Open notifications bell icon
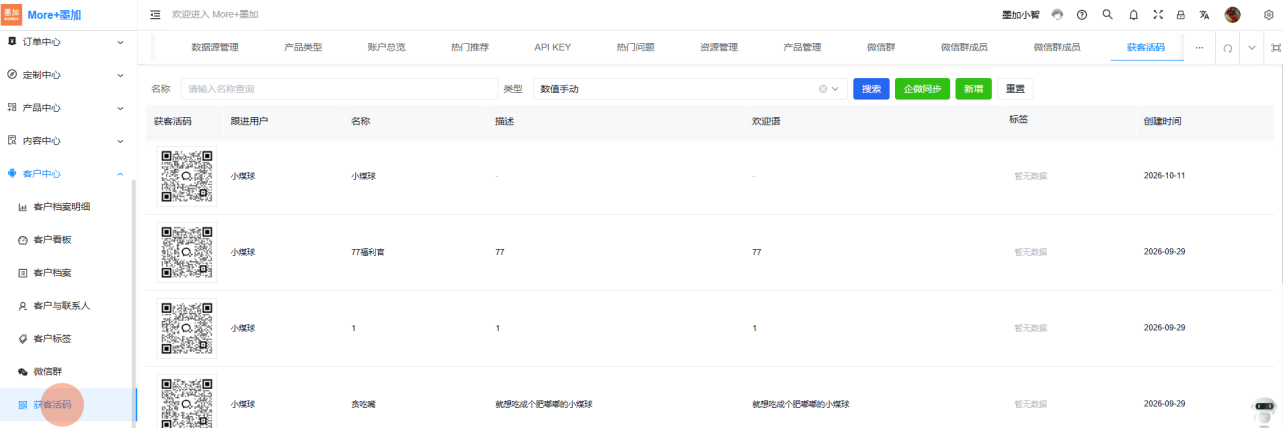Image resolution: width=1283 pixels, height=428 pixels. [x=1133, y=15]
